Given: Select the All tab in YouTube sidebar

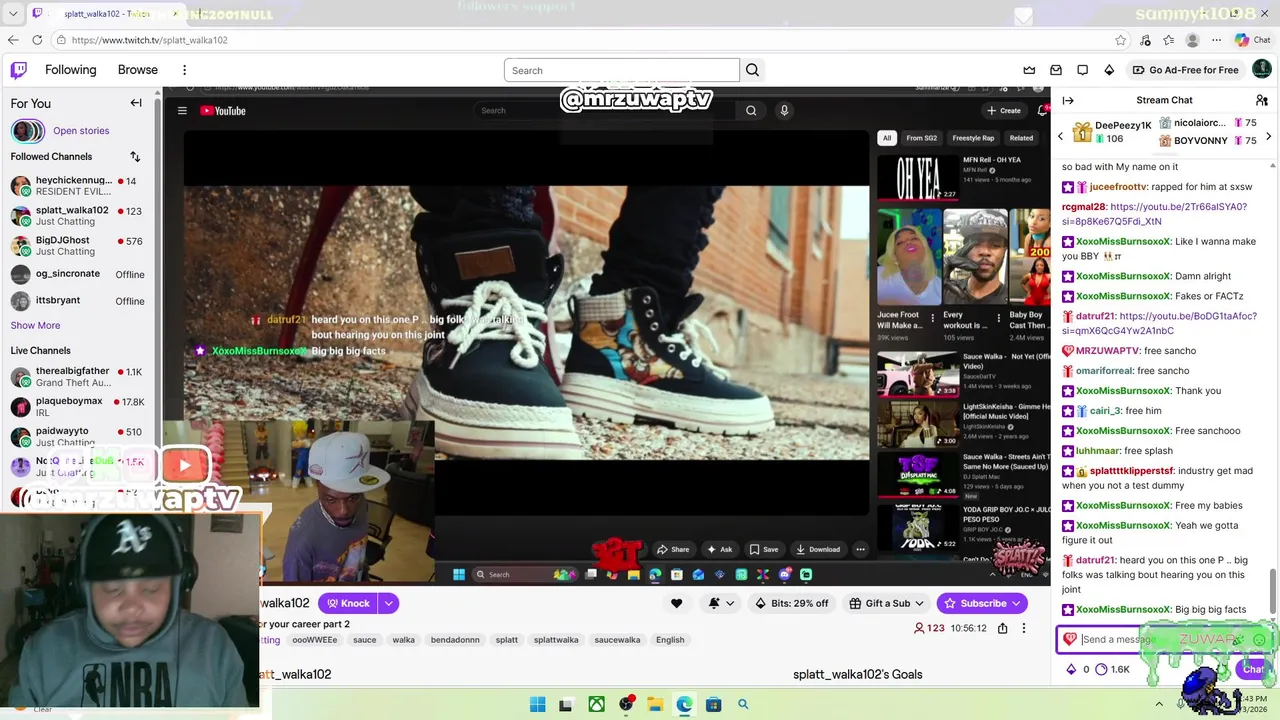Looking at the screenshot, I should click(886, 138).
